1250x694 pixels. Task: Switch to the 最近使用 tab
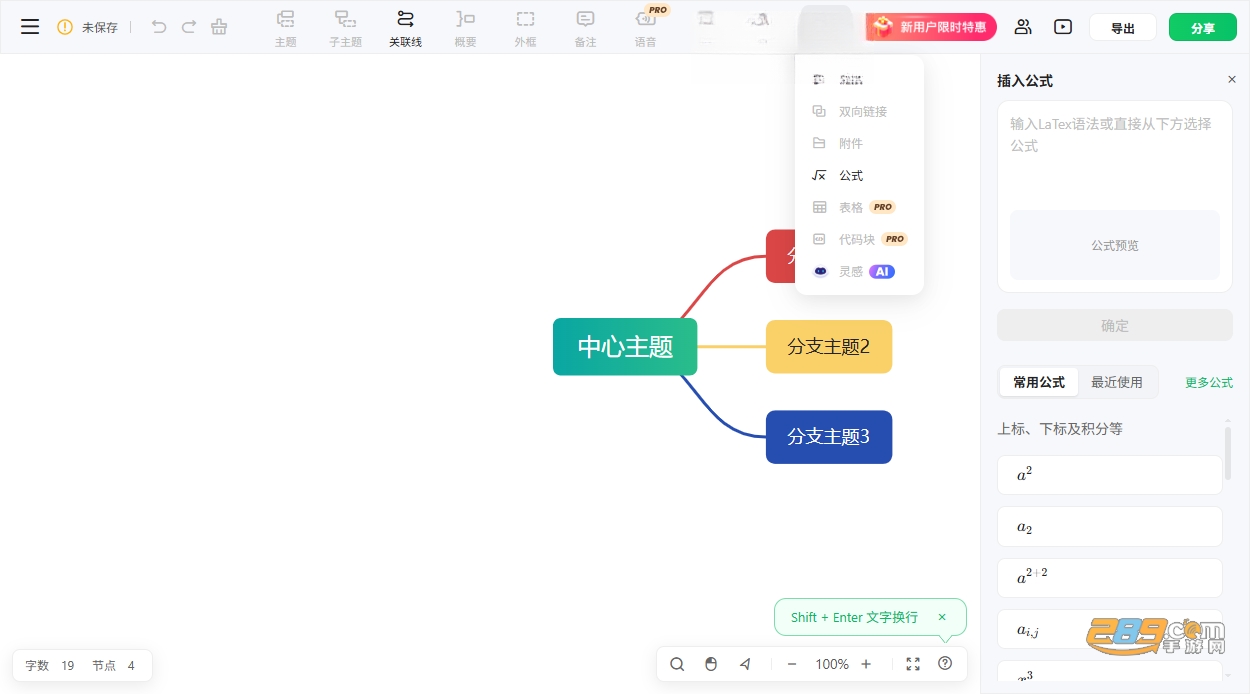tap(1117, 382)
